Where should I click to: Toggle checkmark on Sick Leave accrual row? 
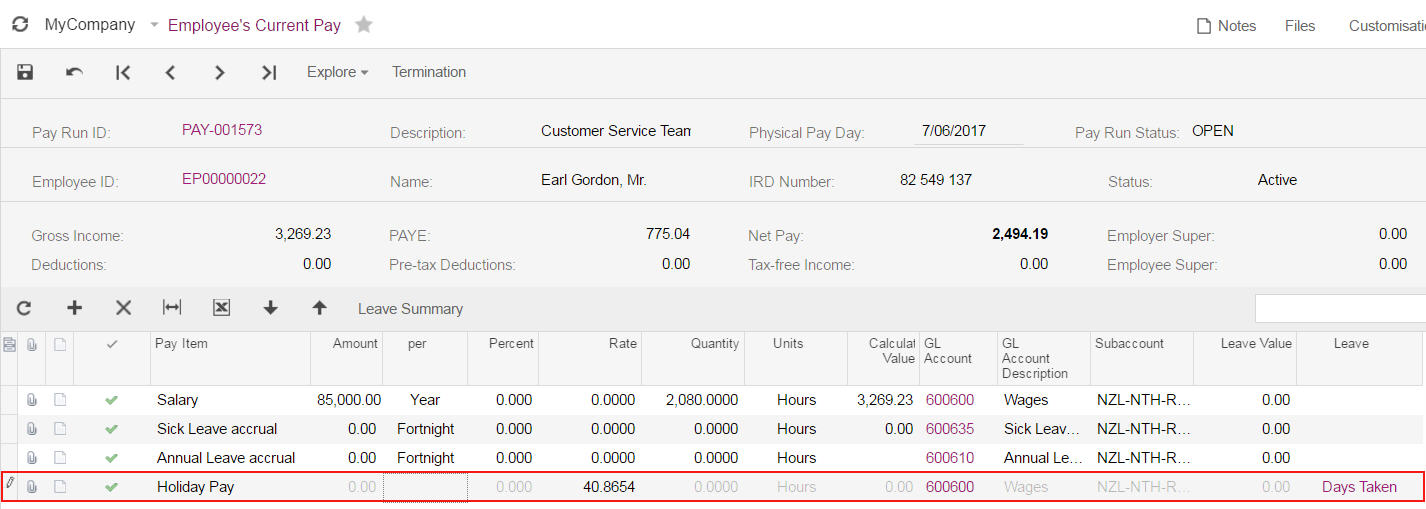coord(111,429)
